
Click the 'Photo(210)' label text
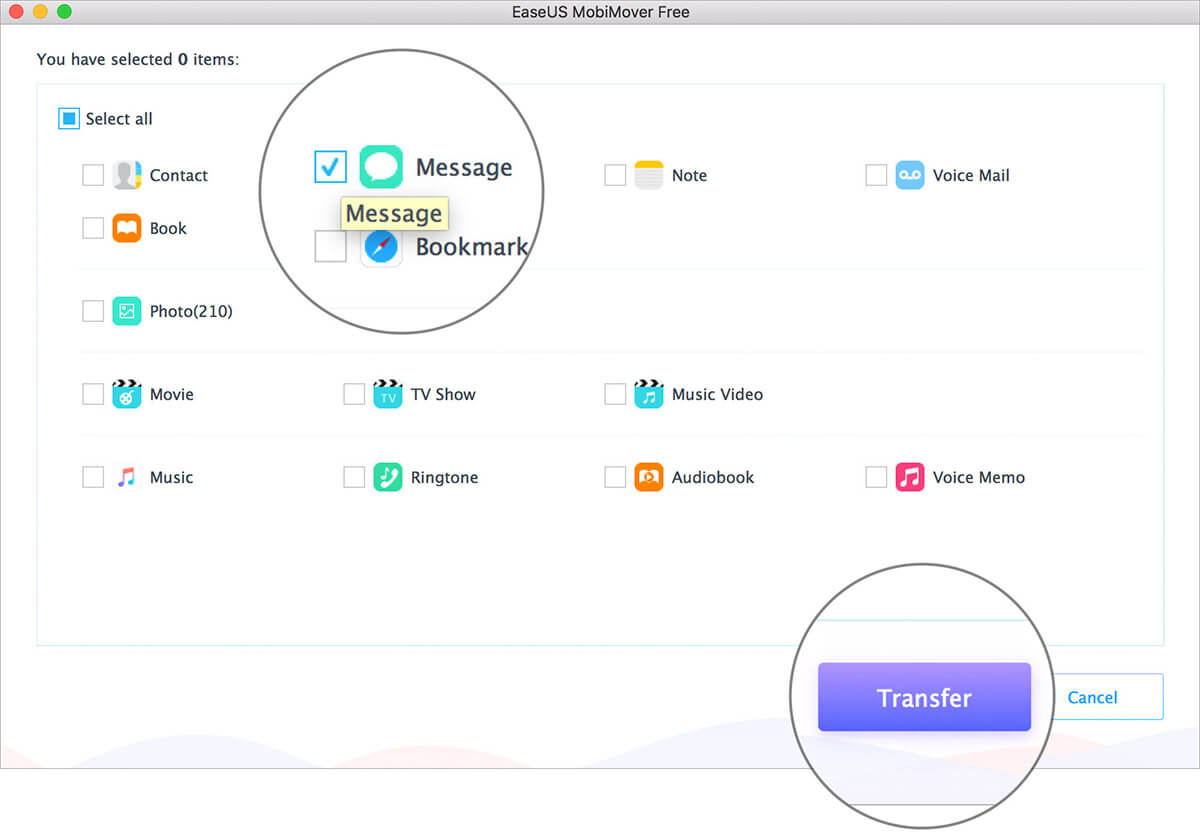[191, 311]
